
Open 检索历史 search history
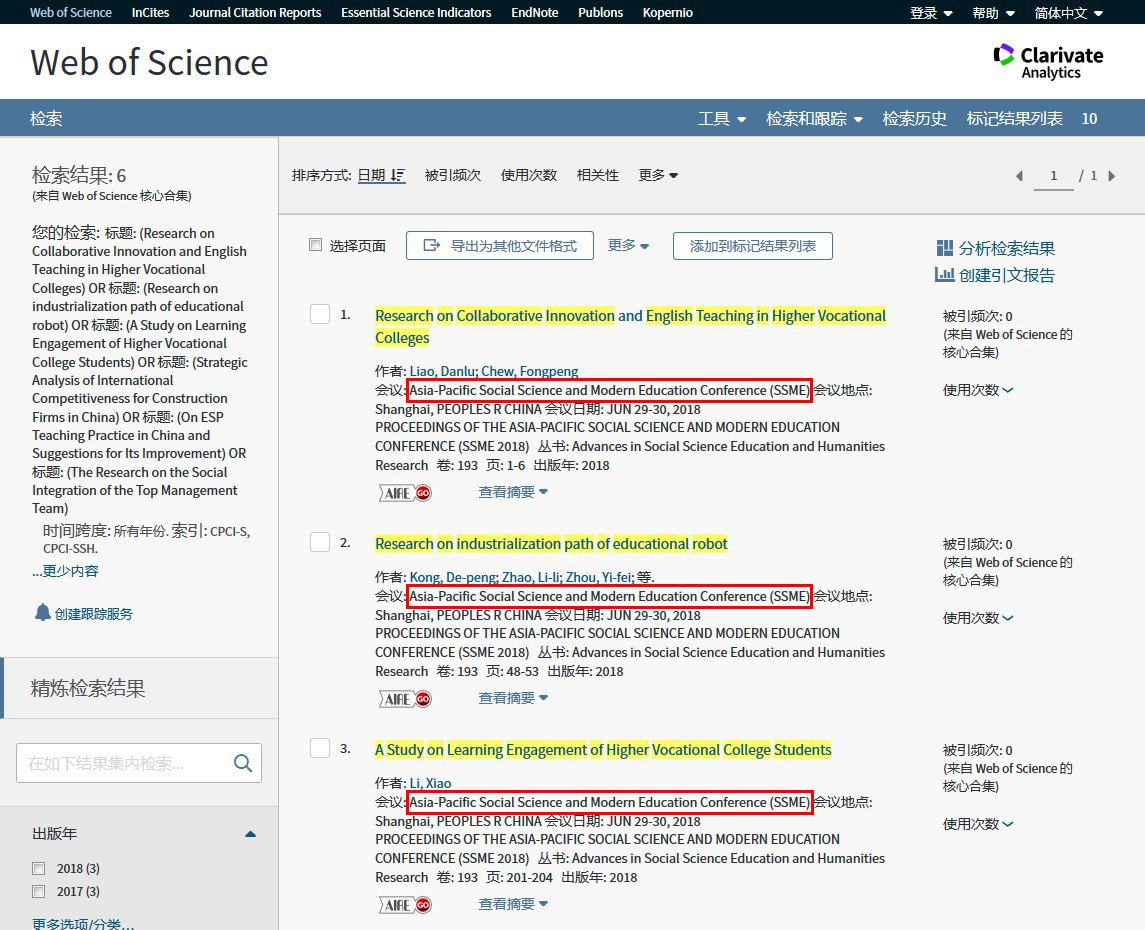coord(914,119)
